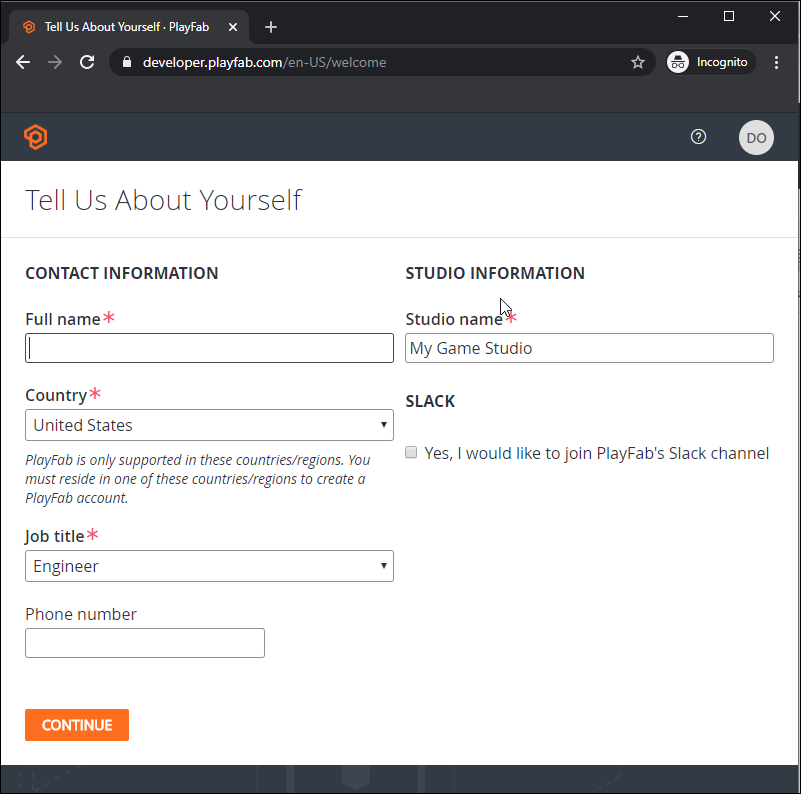This screenshot has width=801, height=794.
Task: Select the Tell Us About Yourself tab
Action: coord(125,27)
